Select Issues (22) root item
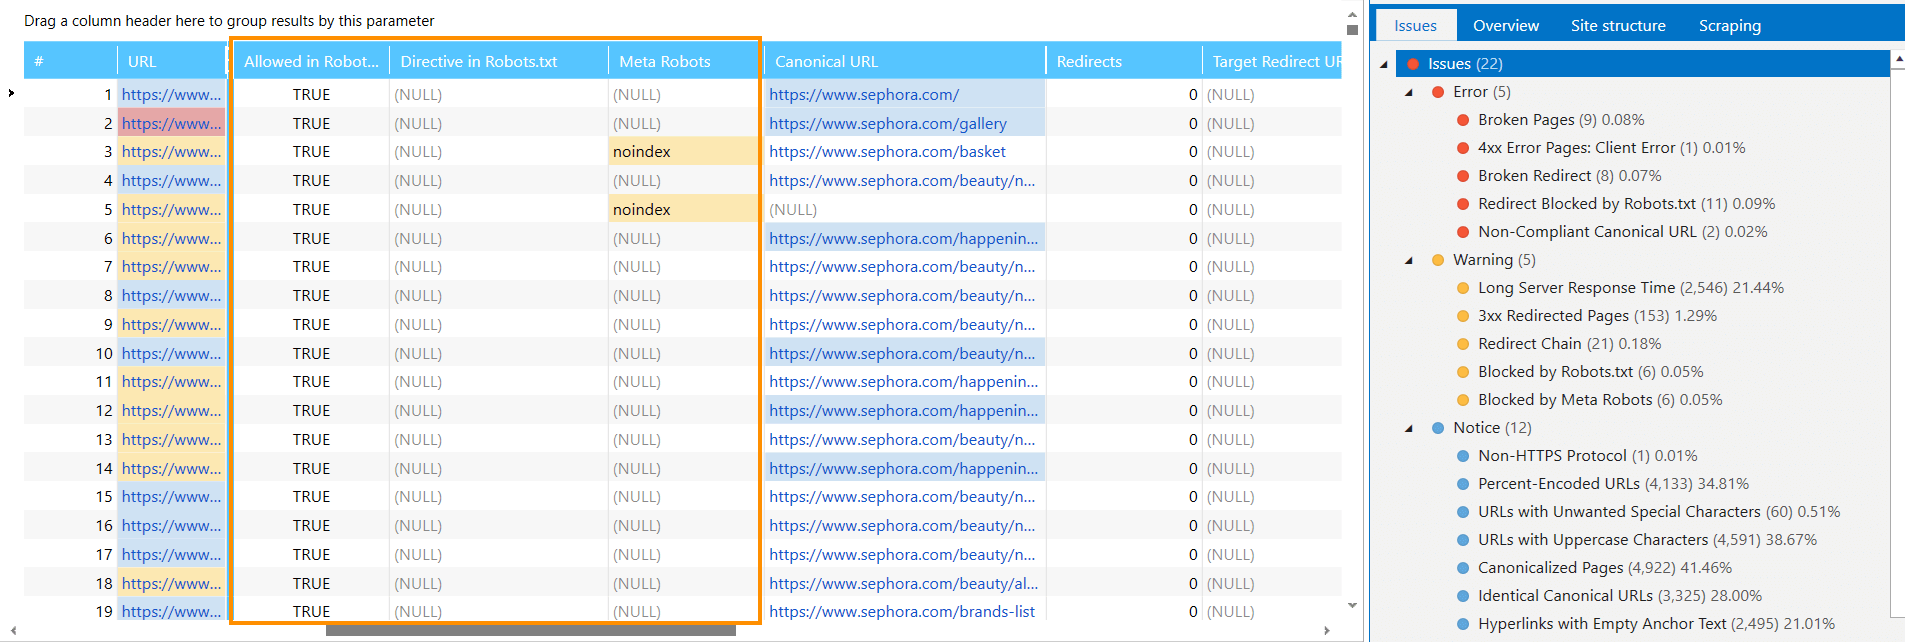The height and width of the screenshot is (642, 1905). 1641,63
